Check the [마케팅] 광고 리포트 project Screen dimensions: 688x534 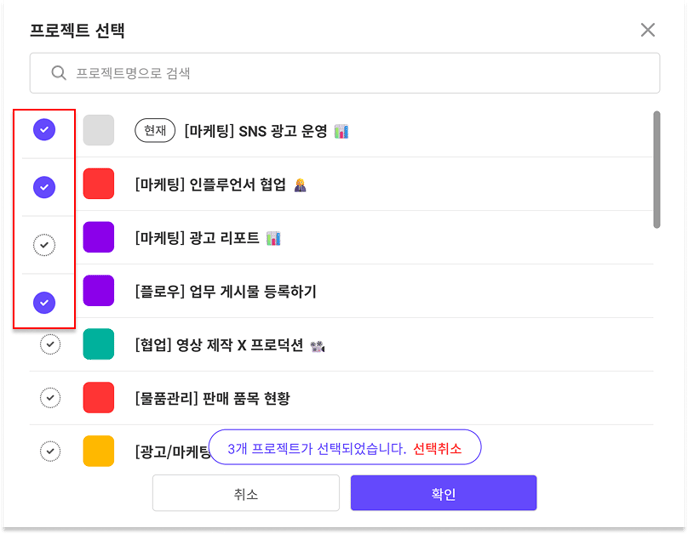coord(44,245)
